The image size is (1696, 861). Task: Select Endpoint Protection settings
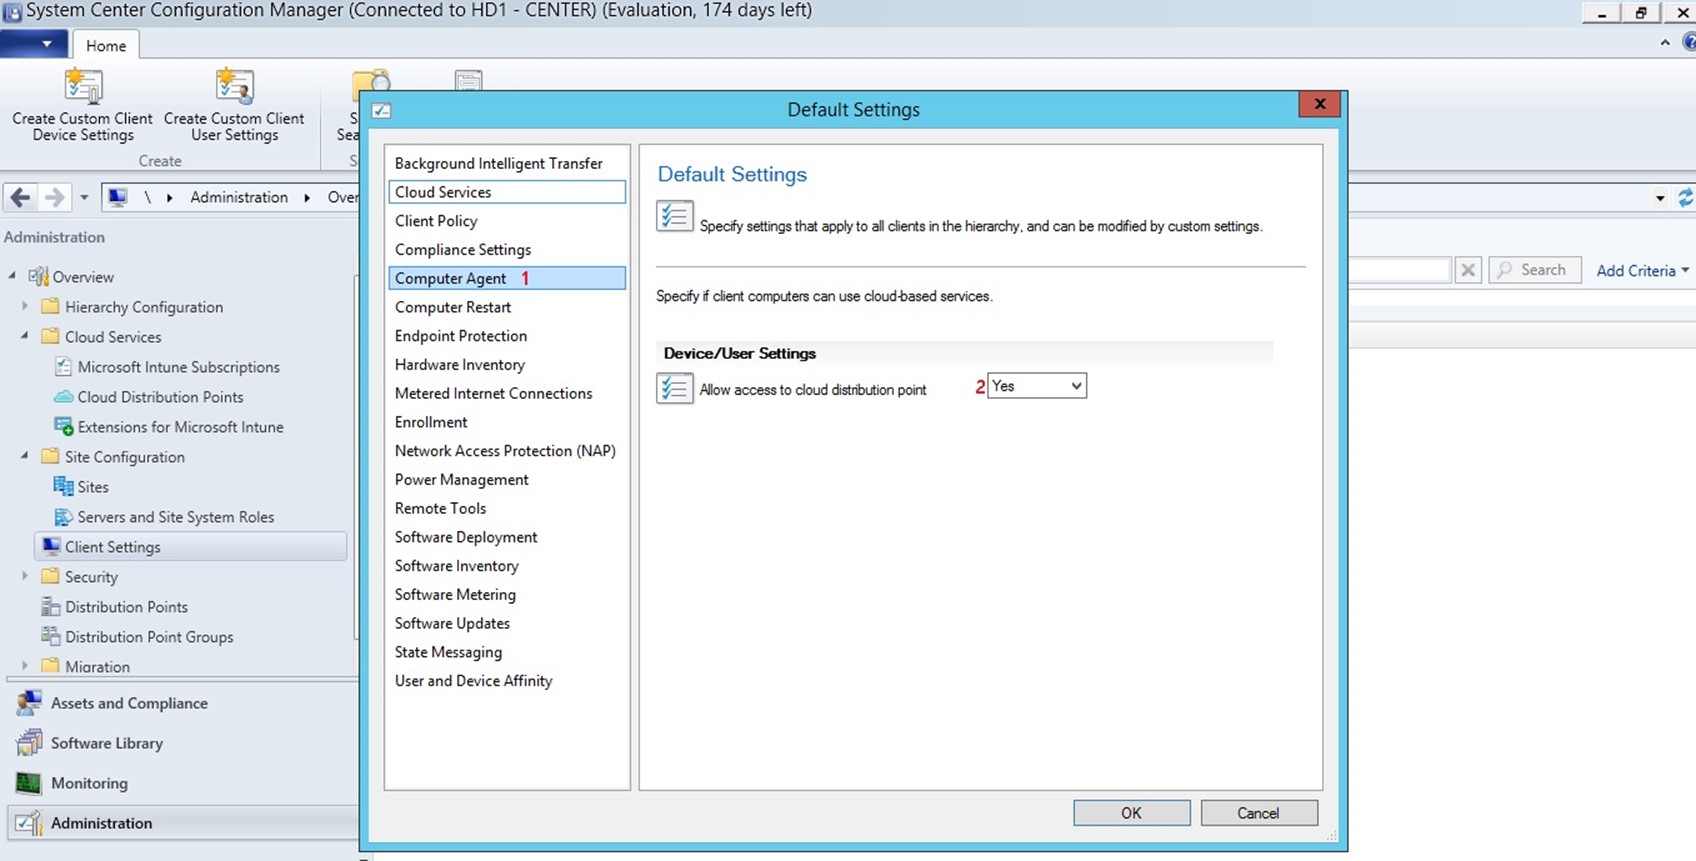(x=507, y=336)
